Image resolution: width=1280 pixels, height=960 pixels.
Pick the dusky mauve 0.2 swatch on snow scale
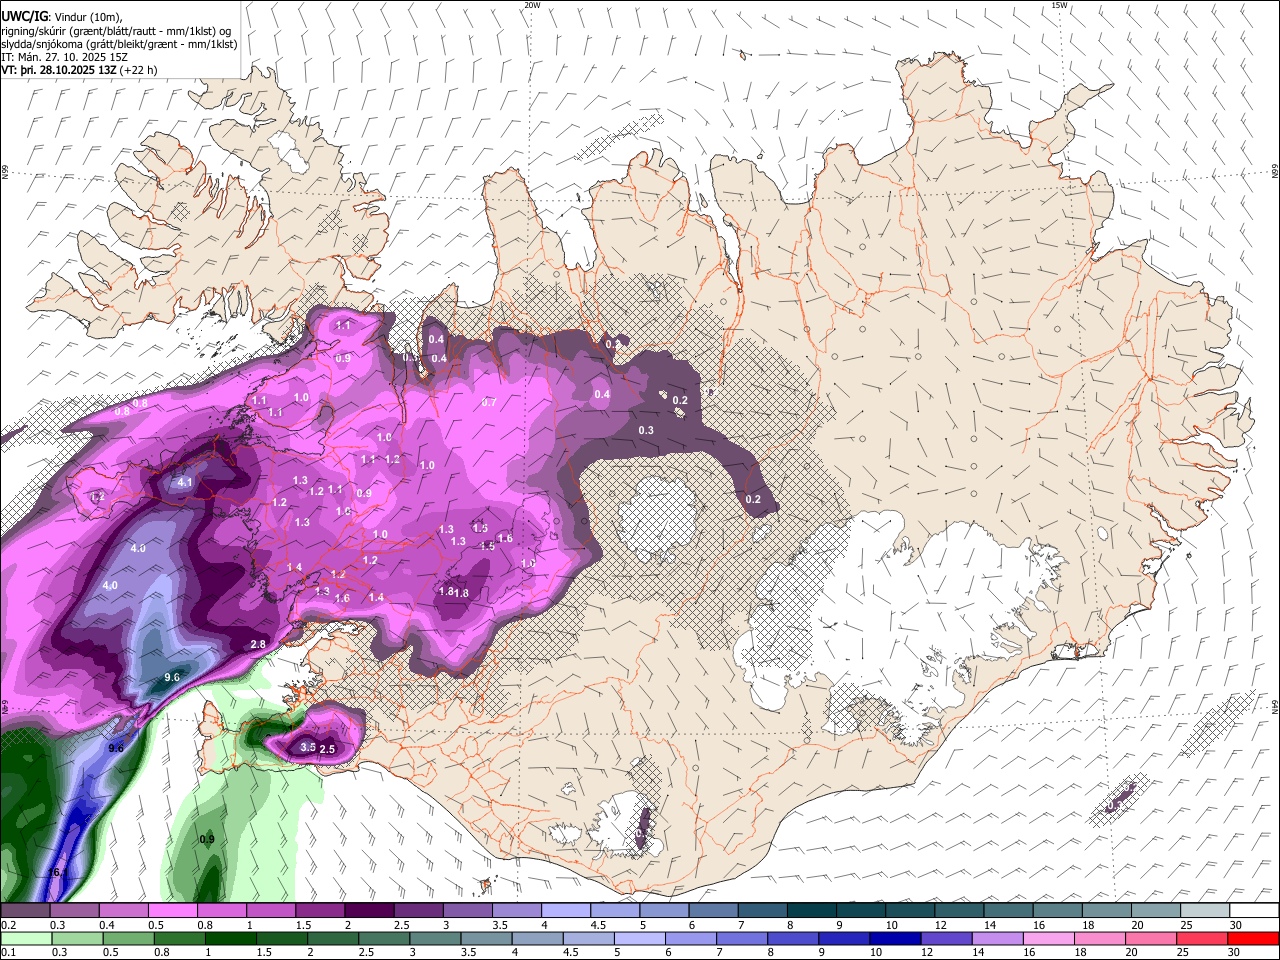coord(25,910)
